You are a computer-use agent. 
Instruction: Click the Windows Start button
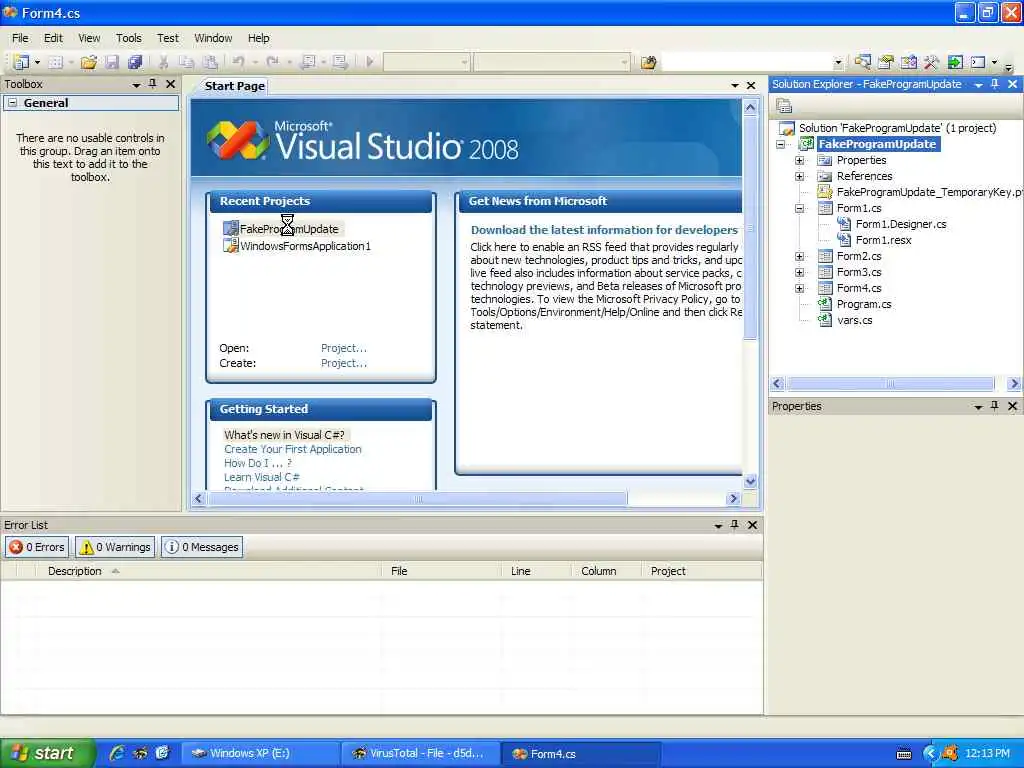click(48, 753)
